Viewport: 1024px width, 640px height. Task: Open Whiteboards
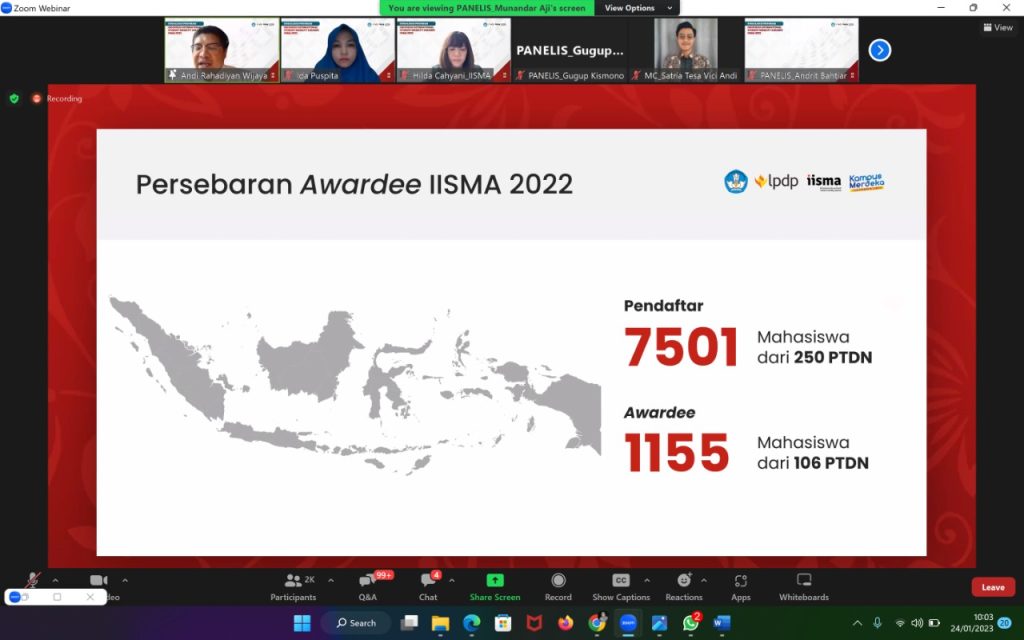point(804,586)
